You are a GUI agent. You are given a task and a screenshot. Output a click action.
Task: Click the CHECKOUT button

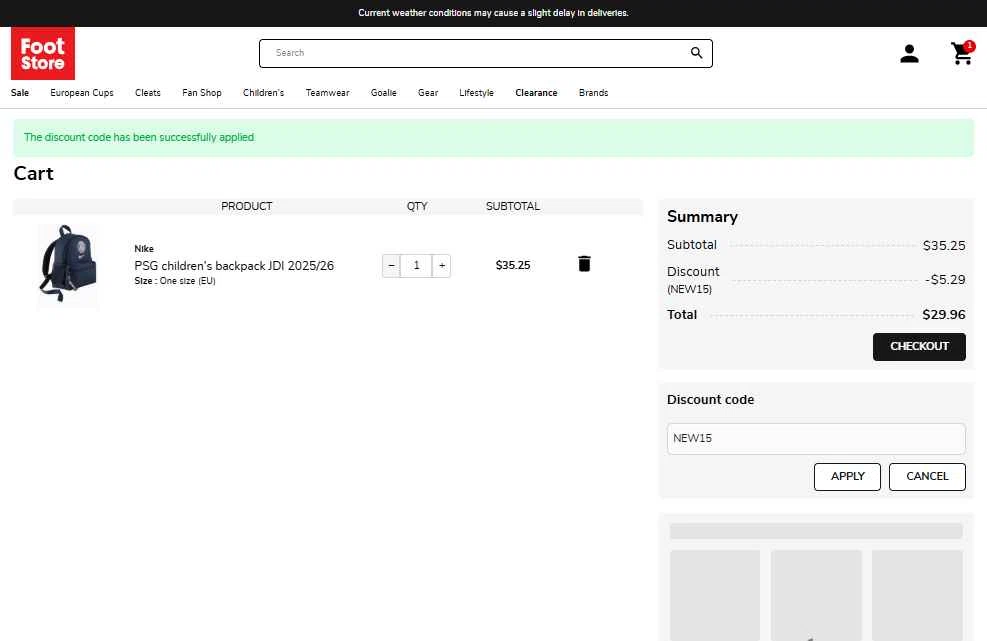tap(919, 347)
